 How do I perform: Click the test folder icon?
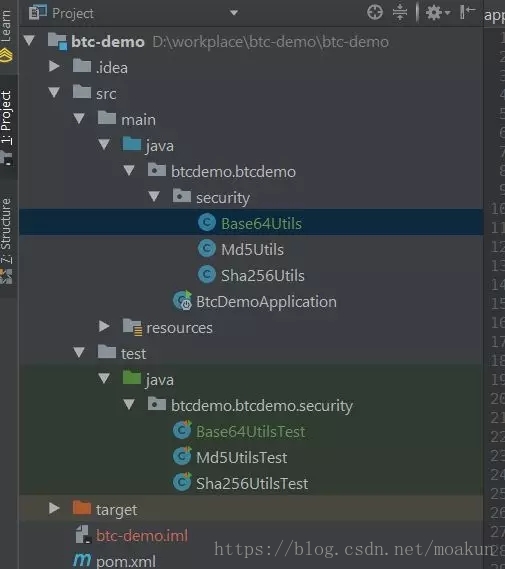point(107,352)
